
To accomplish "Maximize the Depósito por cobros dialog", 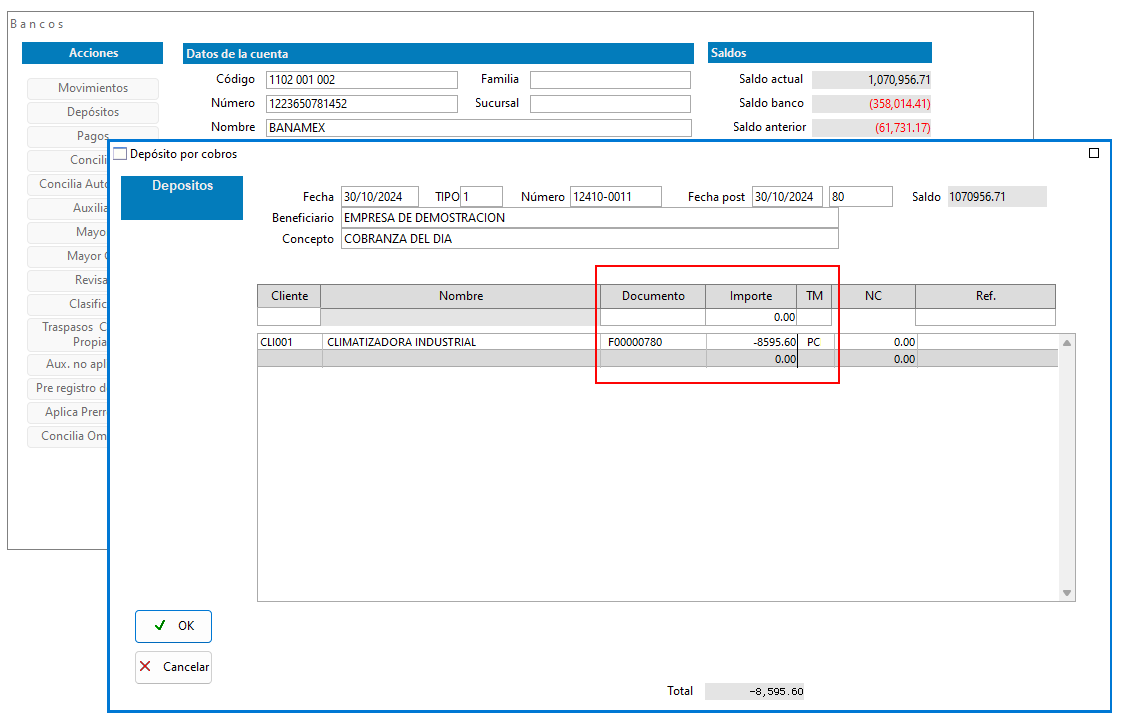I will coord(1093,153).
